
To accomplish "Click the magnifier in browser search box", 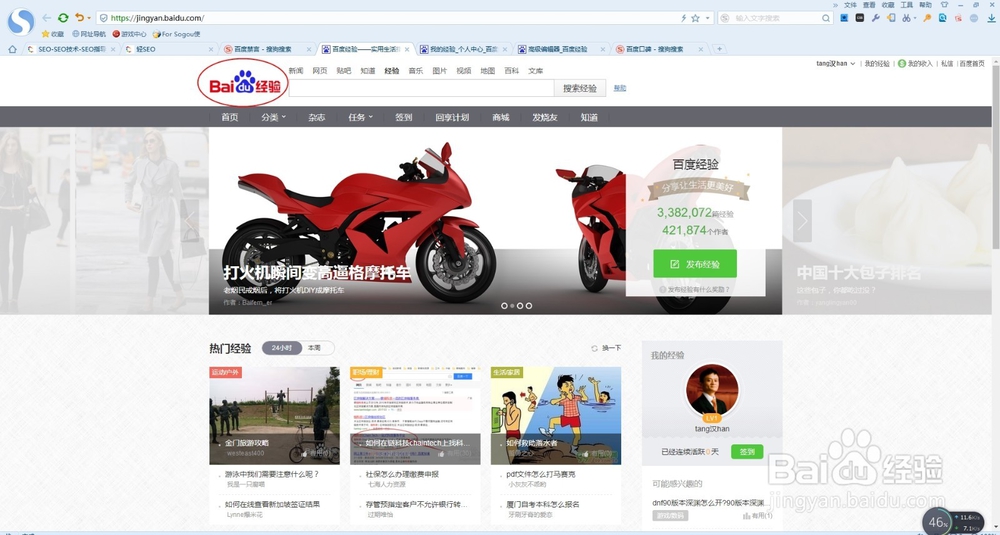I will pyautogui.click(x=827, y=18).
